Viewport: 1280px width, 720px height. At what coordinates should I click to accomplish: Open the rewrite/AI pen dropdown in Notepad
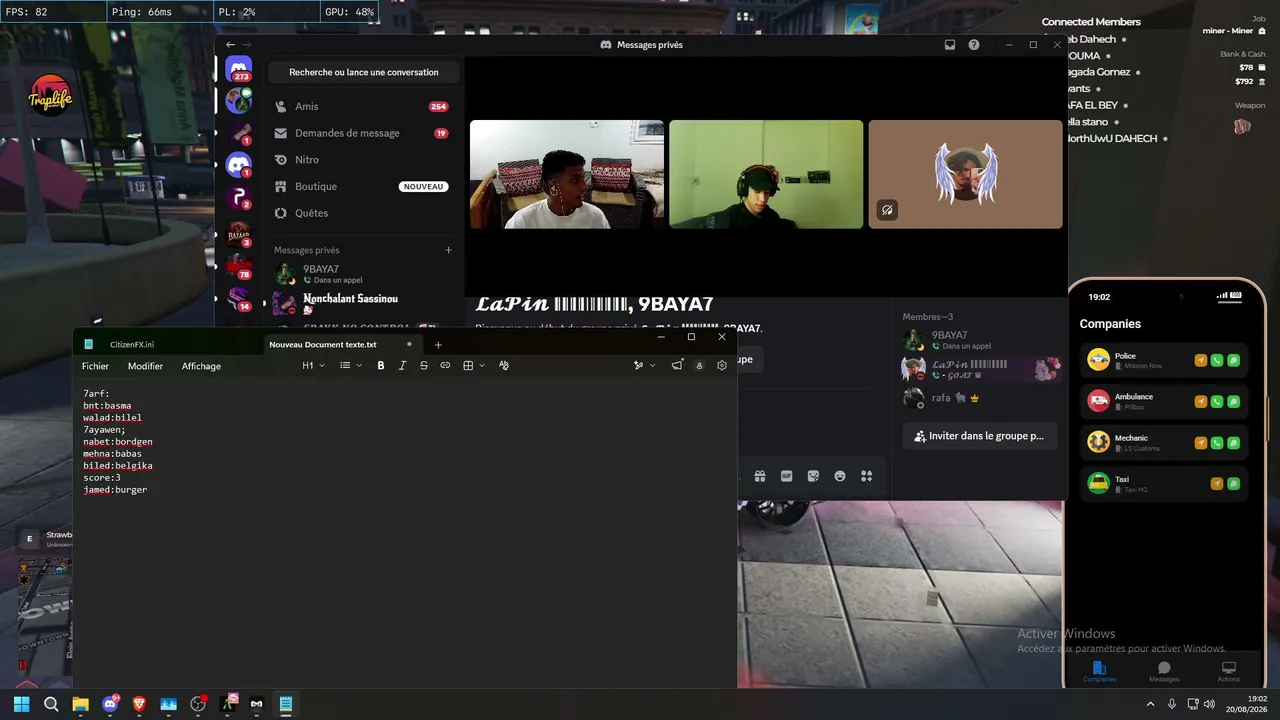645,366
